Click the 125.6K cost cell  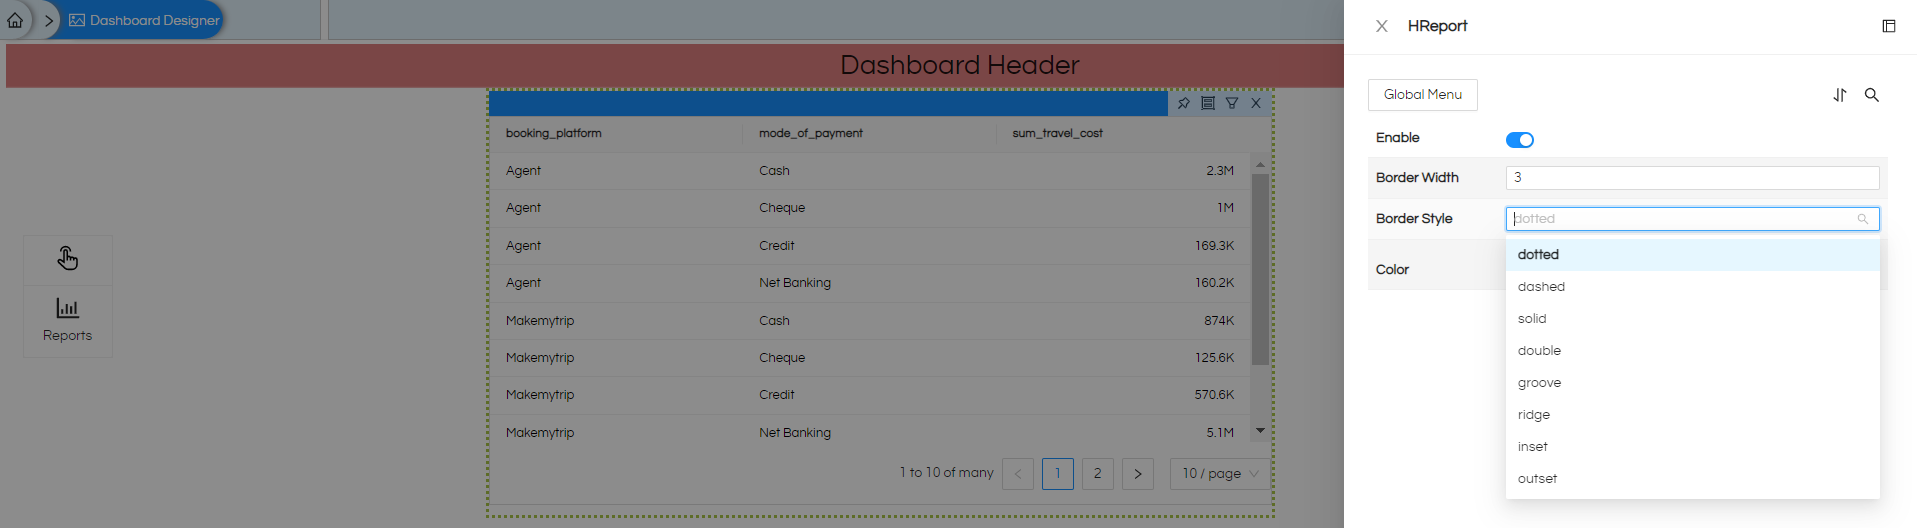(1215, 358)
